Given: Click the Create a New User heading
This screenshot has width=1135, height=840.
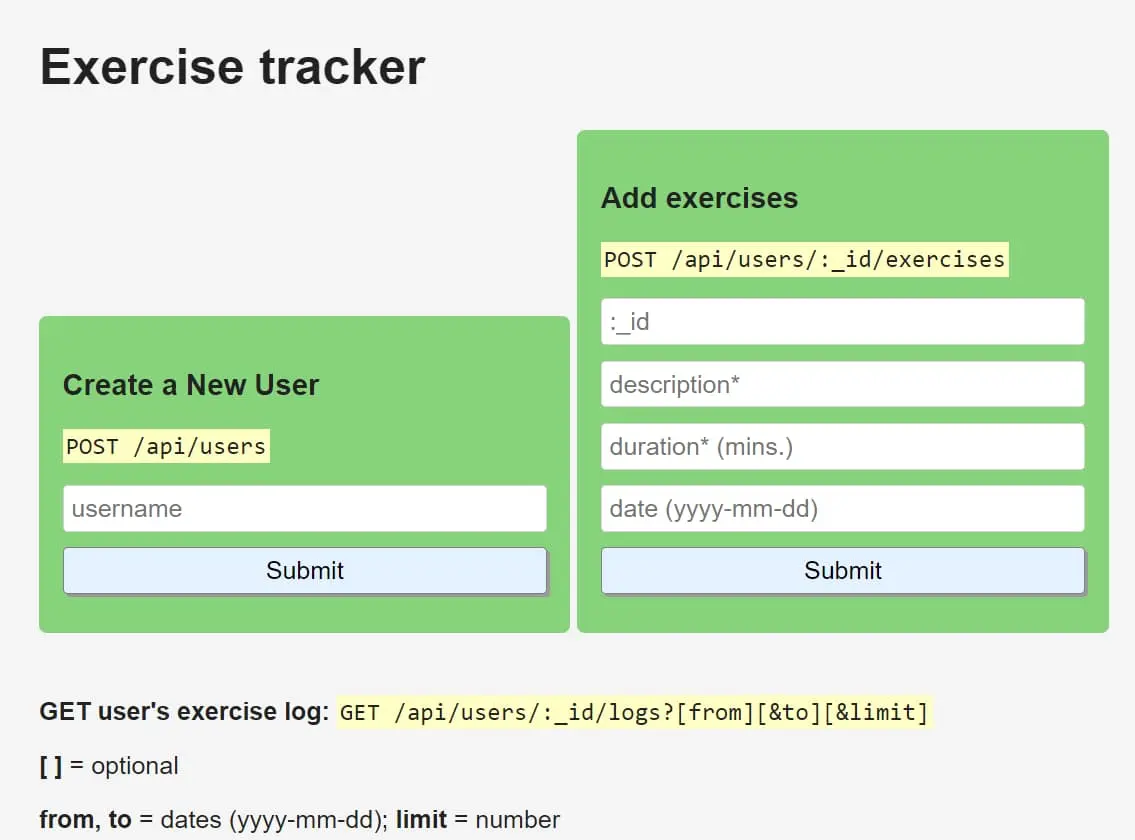Looking at the screenshot, I should tap(191, 385).
